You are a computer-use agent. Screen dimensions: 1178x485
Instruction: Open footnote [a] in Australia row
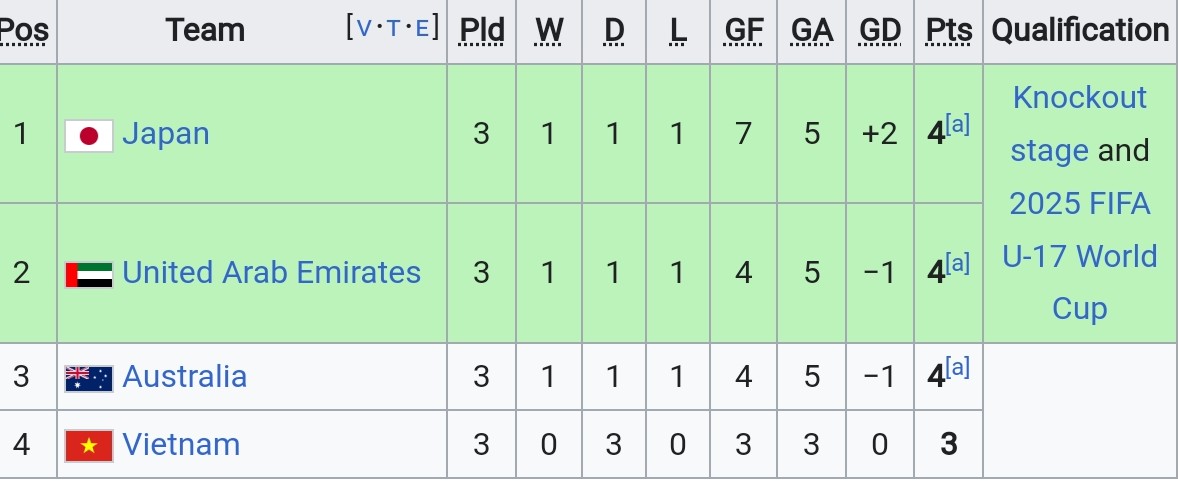957,367
